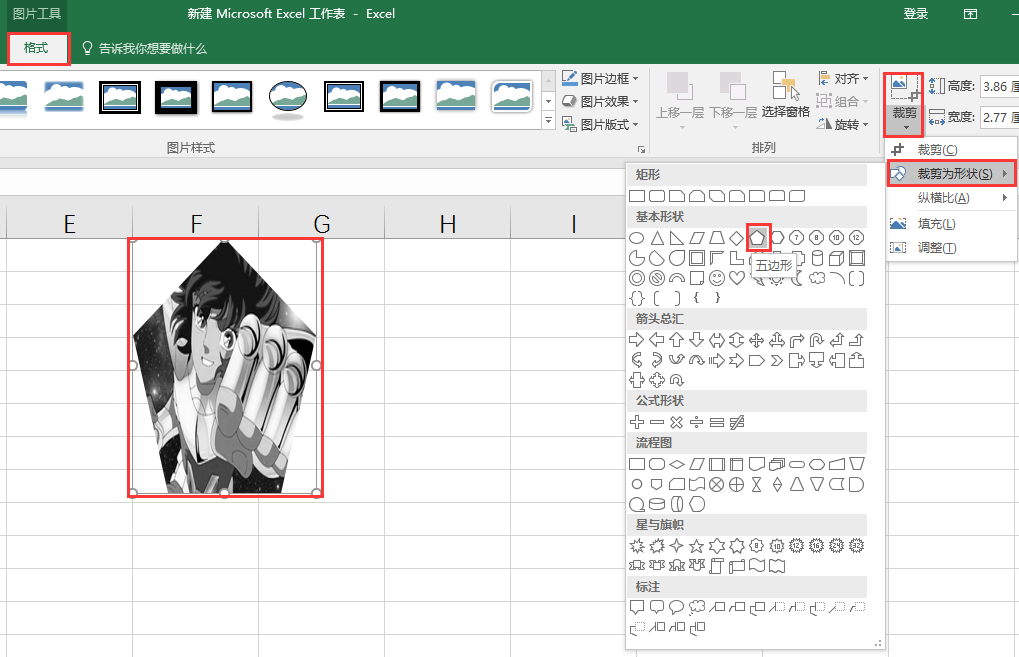Open the 图片版式 dropdown

(600, 124)
